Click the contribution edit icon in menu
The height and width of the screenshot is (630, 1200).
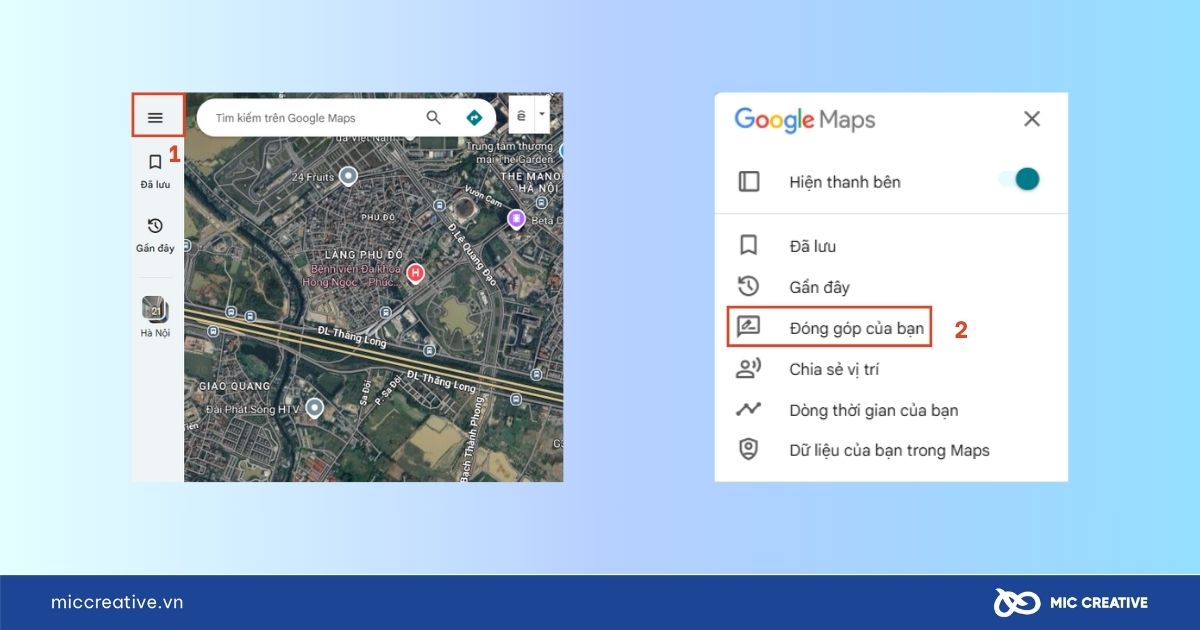[x=748, y=327]
